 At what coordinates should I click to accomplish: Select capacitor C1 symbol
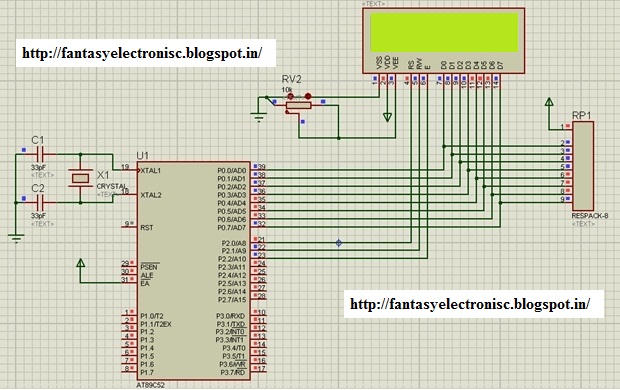point(41,154)
